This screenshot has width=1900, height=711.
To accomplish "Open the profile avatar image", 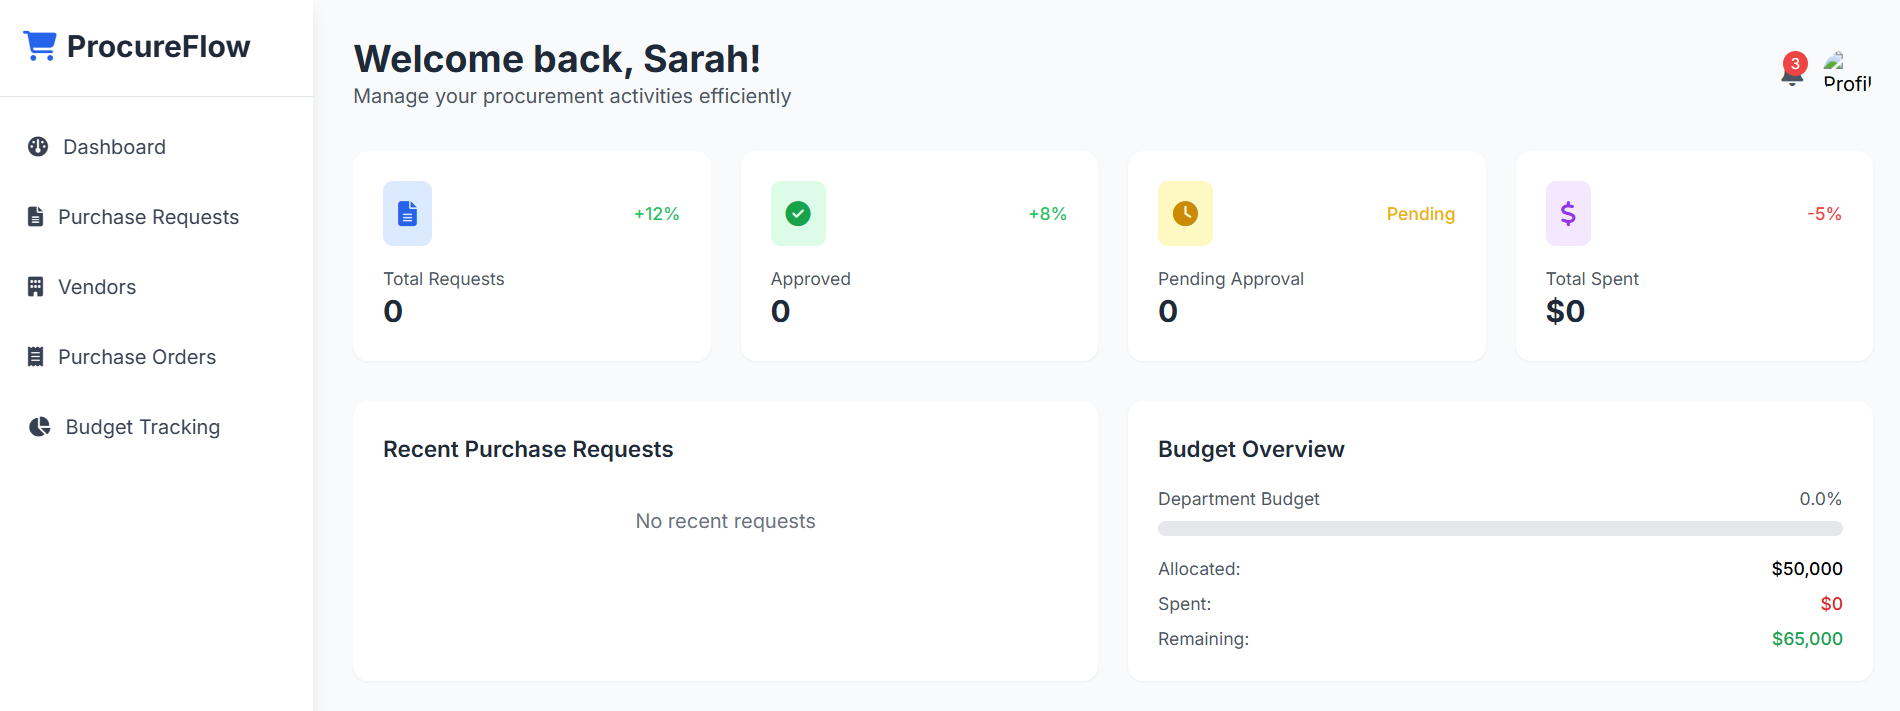I will [1846, 72].
